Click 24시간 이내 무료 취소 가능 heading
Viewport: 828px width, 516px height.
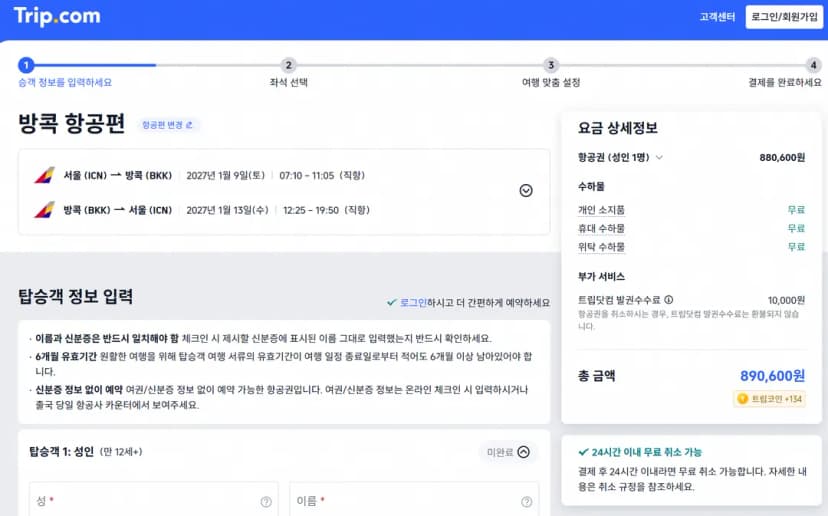(x=646, y=452)
